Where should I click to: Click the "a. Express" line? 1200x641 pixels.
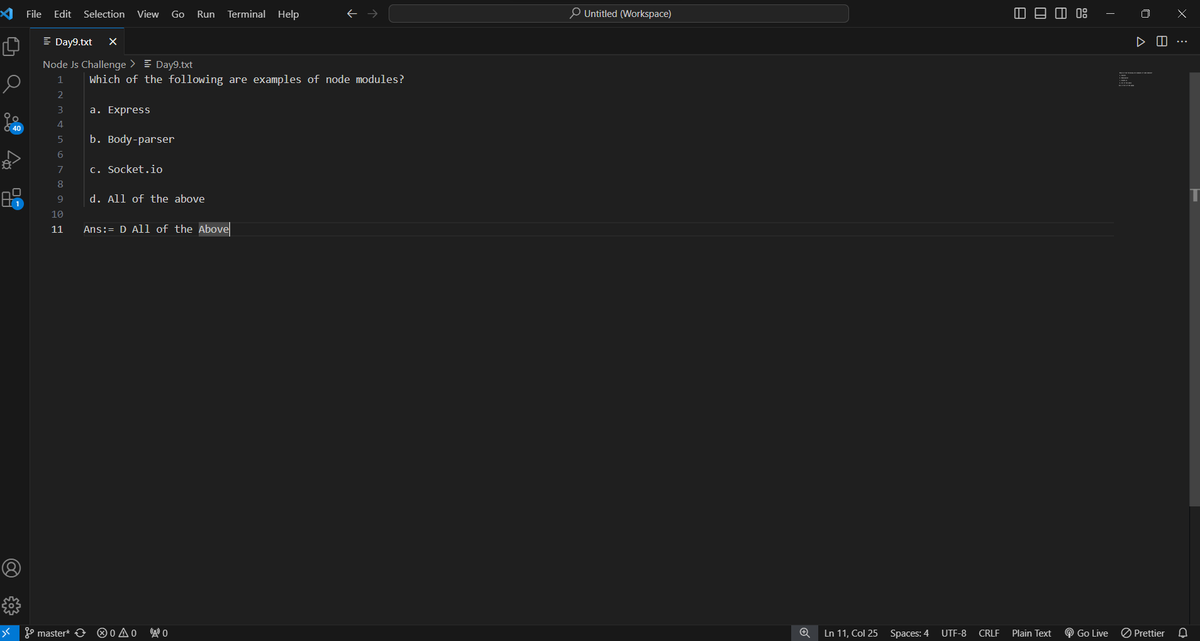(120, 109)
